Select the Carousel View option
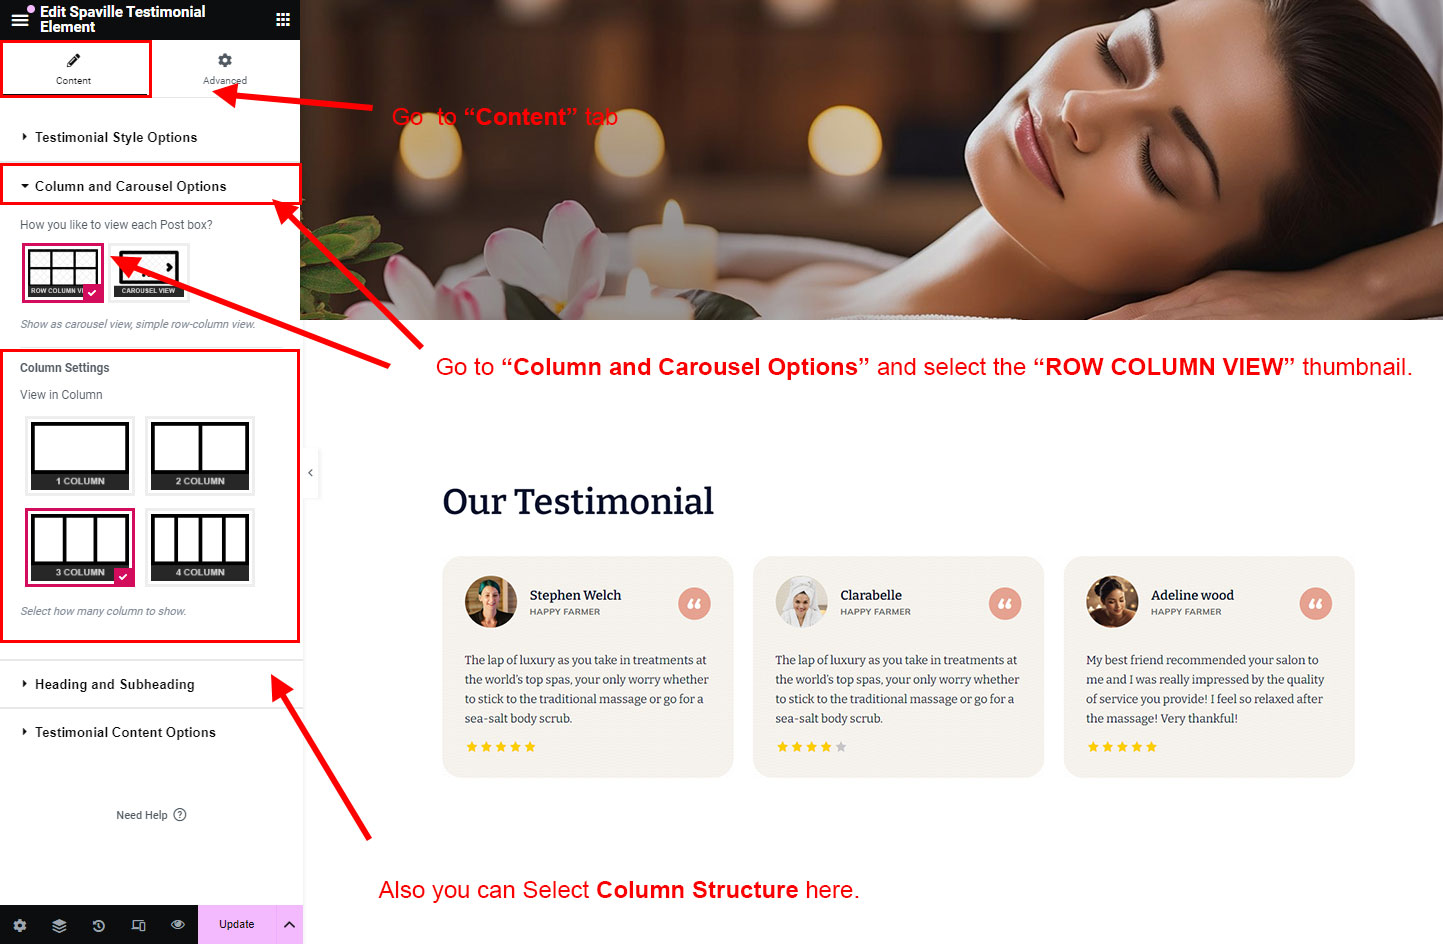This screenshot has height=944, width=1443. tap(149, 272)
